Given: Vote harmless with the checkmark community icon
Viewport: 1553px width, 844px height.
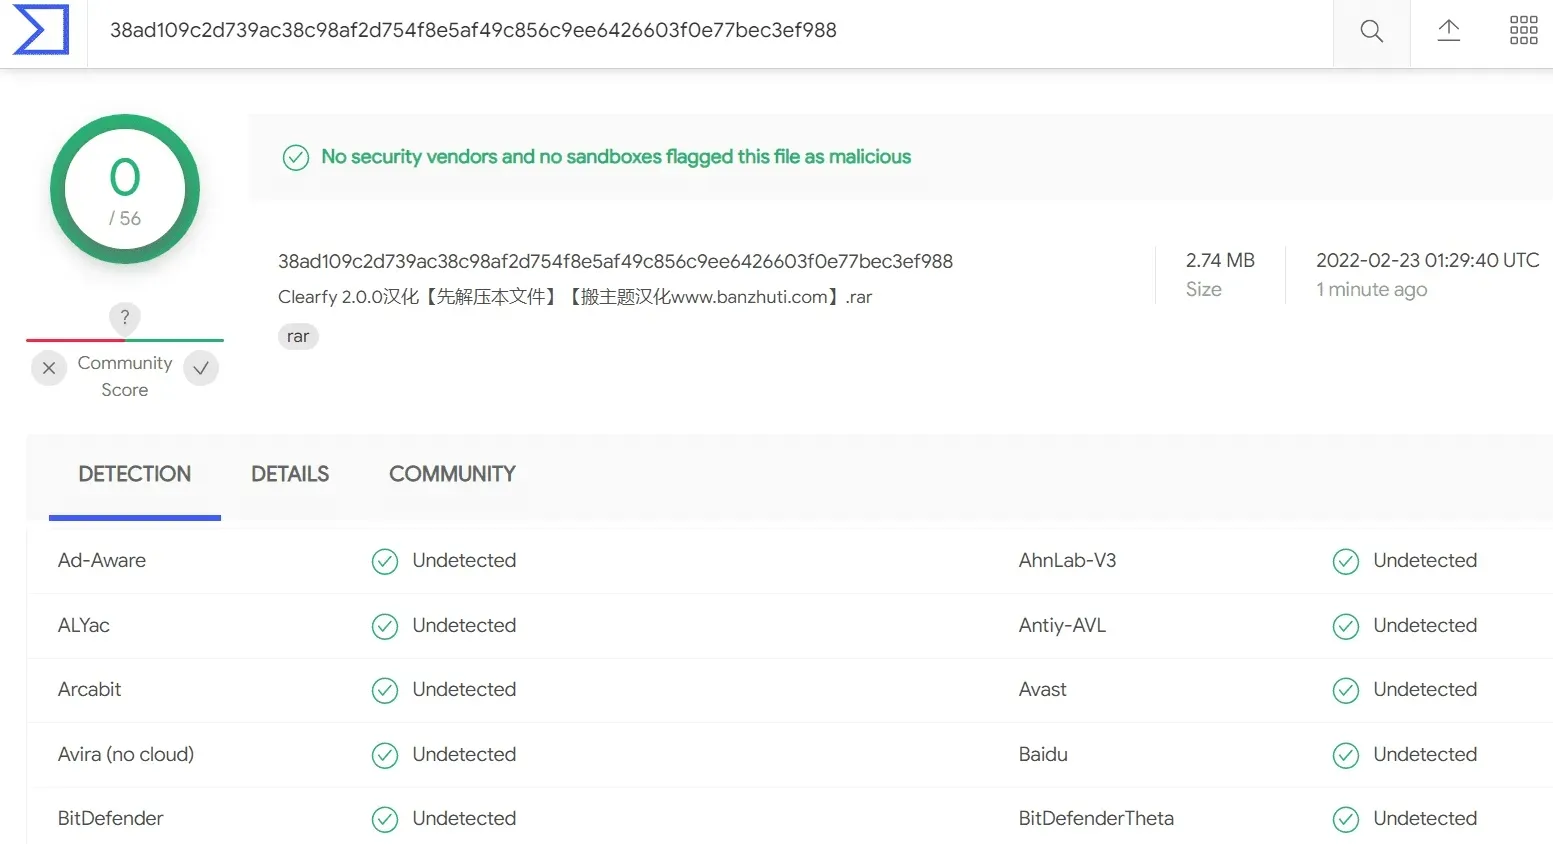Looking at the screenshot, I should [x=201, y=368].
